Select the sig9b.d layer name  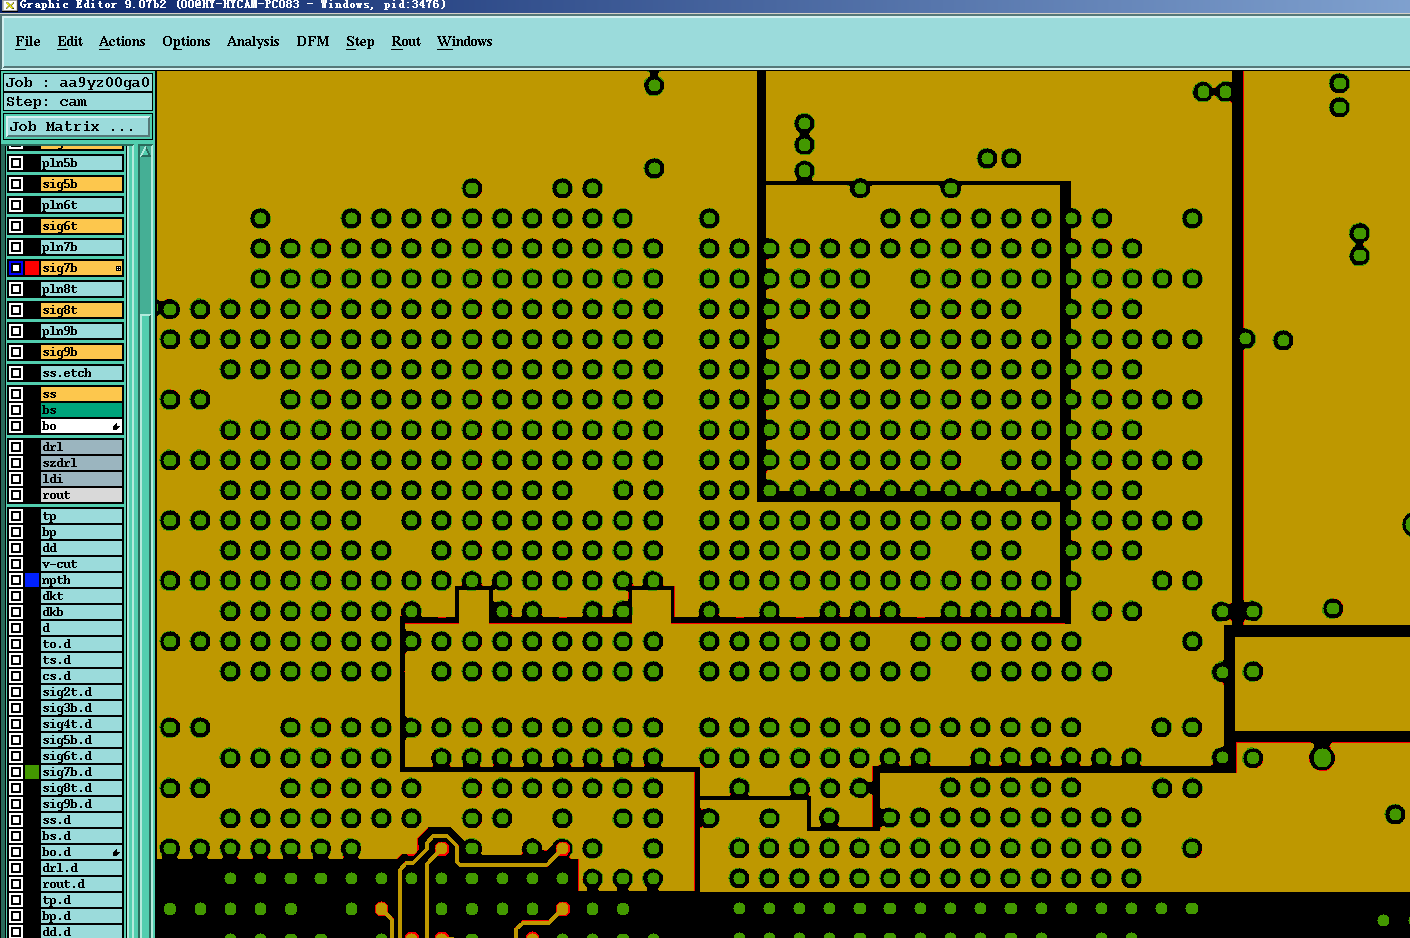click(x=81, y=804)
